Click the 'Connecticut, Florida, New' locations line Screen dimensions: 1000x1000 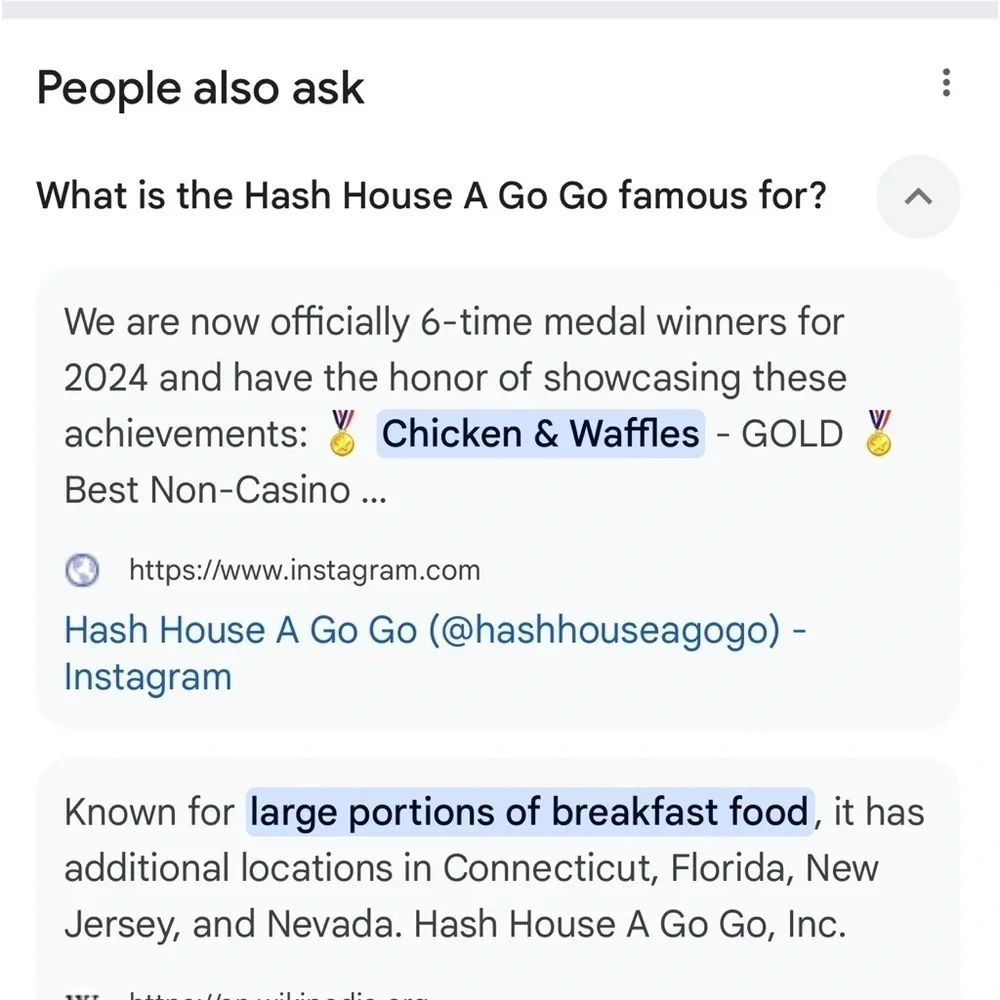point(471,868)
